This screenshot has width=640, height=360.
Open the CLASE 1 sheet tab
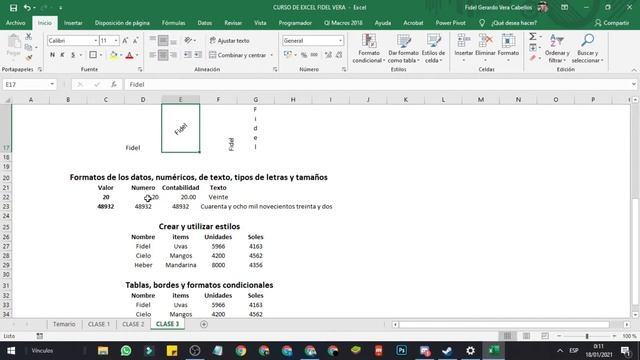99,324
